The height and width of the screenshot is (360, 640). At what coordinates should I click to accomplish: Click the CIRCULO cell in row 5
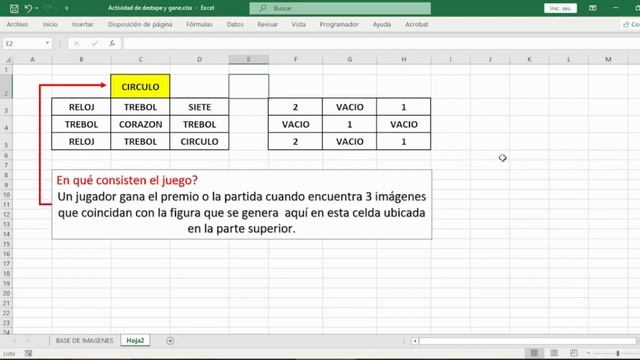point(199,141)
